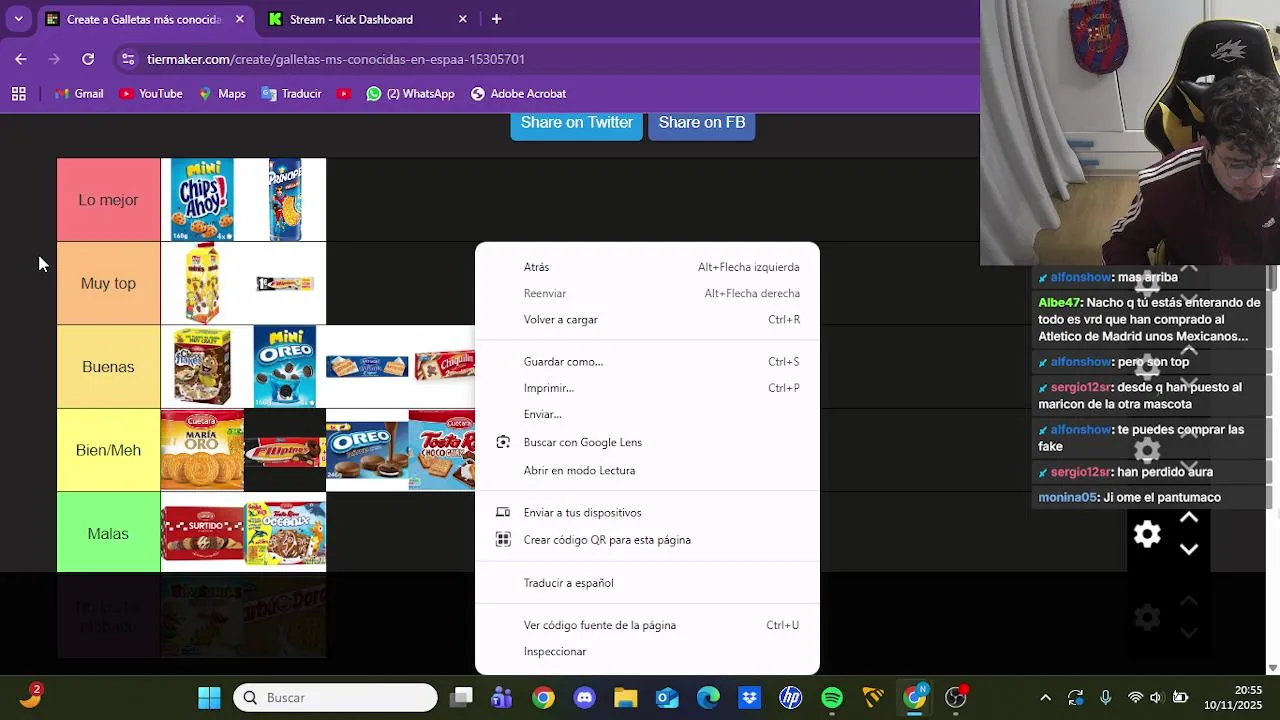Screen dimensions: 1280x720
Task: Open the Maps bookmark
Action: pos(221,94)
